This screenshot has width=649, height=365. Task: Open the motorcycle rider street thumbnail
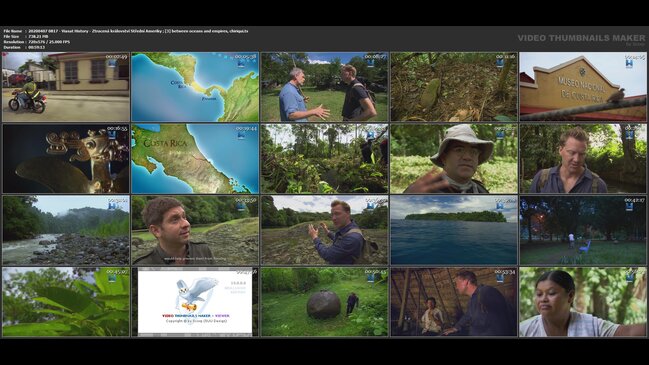[x=66, y=87]
